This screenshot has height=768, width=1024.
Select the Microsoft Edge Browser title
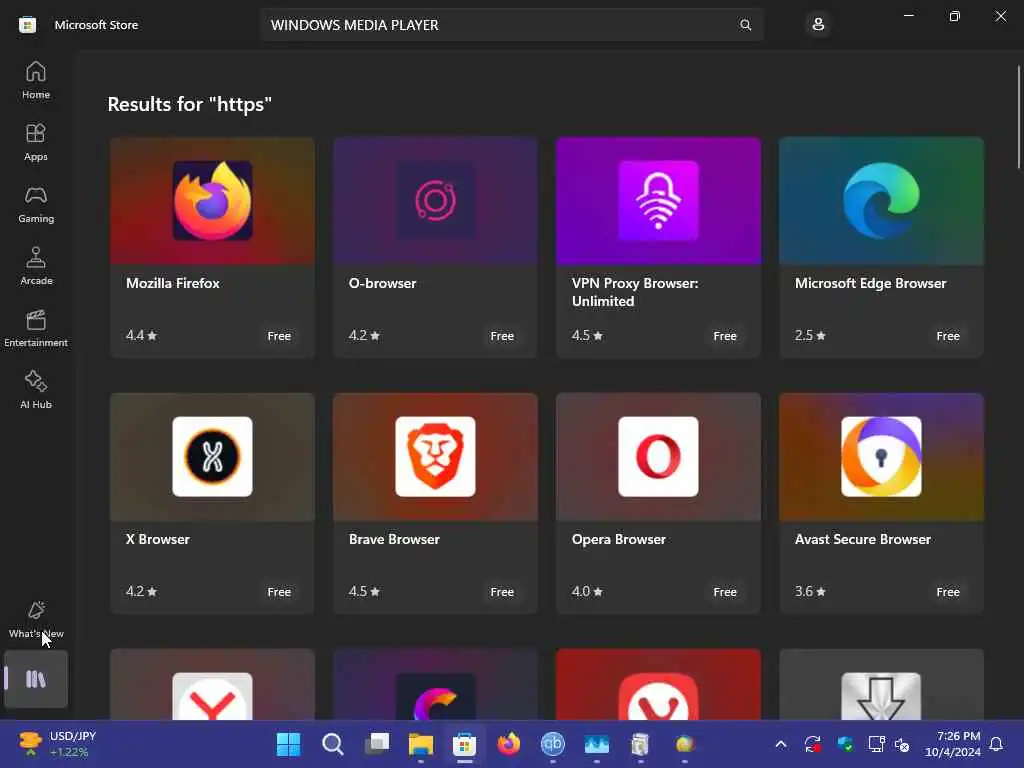pos(871,283)
